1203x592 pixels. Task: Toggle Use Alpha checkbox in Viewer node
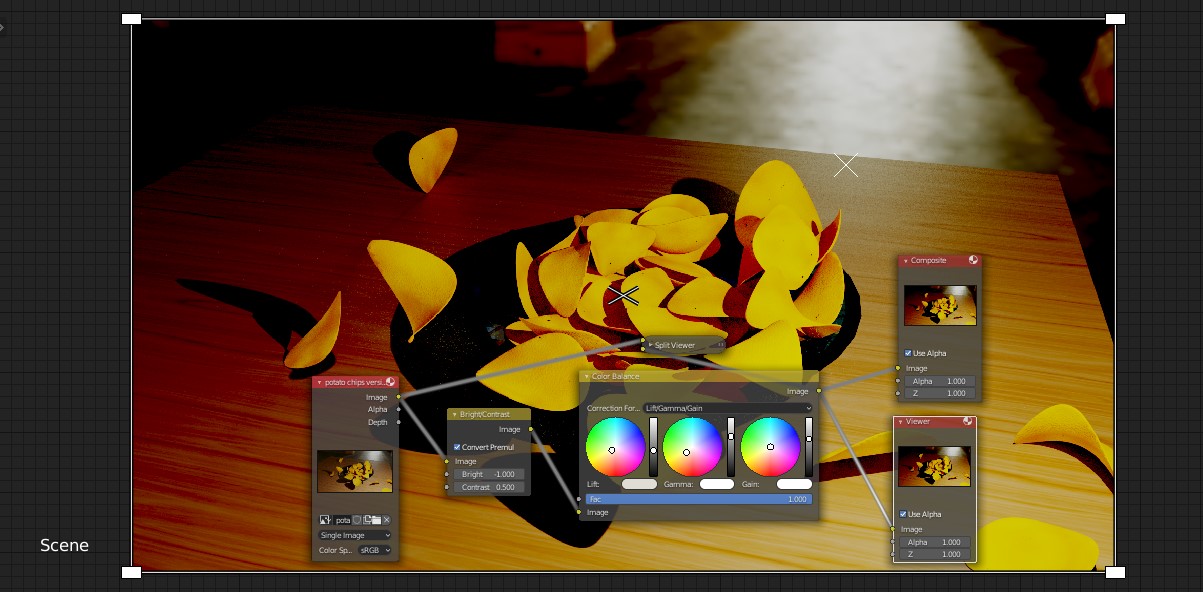(903, 514)
